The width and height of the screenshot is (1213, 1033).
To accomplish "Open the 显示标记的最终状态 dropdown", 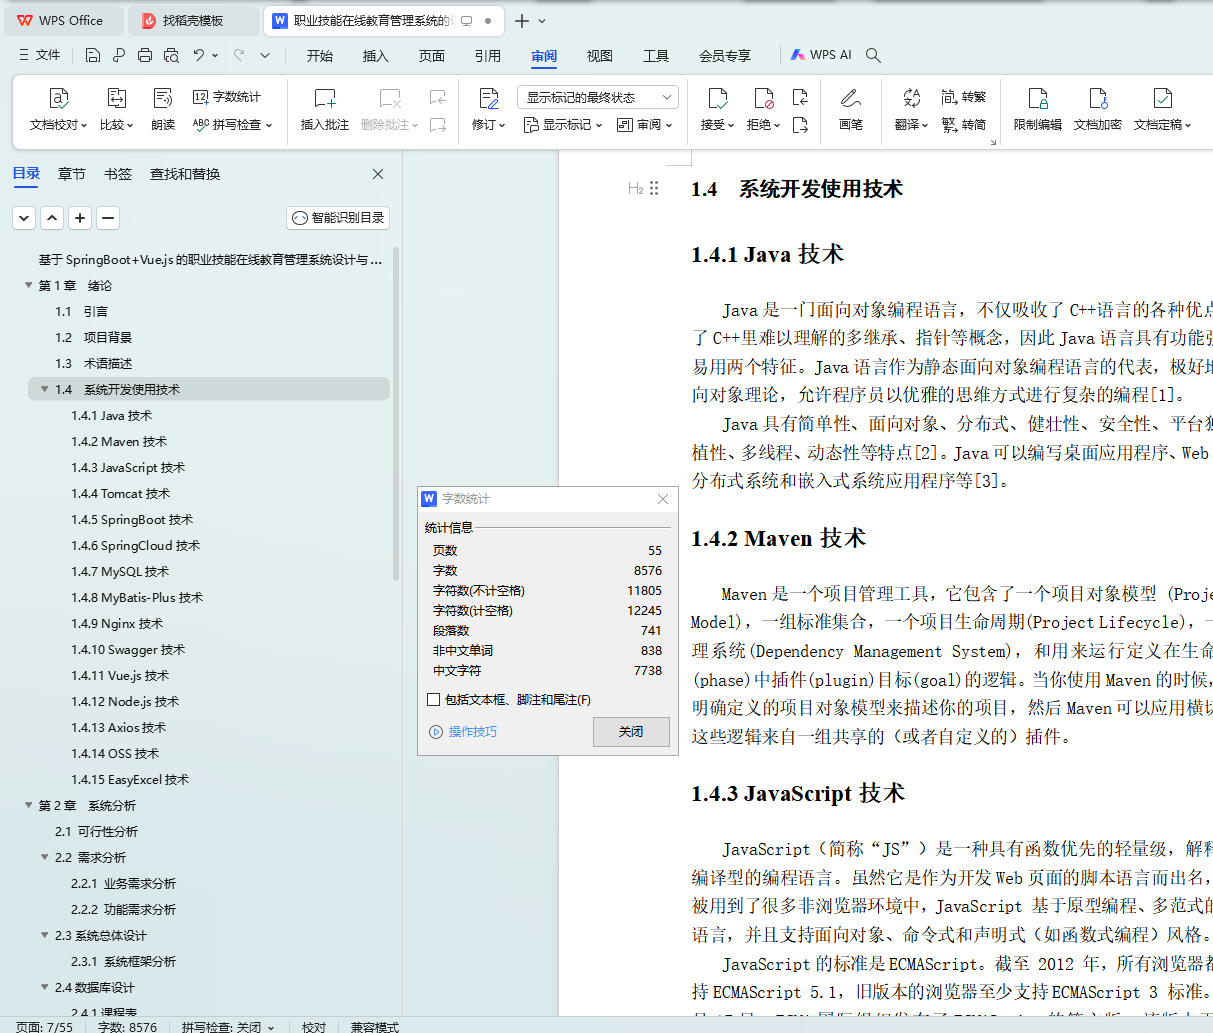I will 598,97.
